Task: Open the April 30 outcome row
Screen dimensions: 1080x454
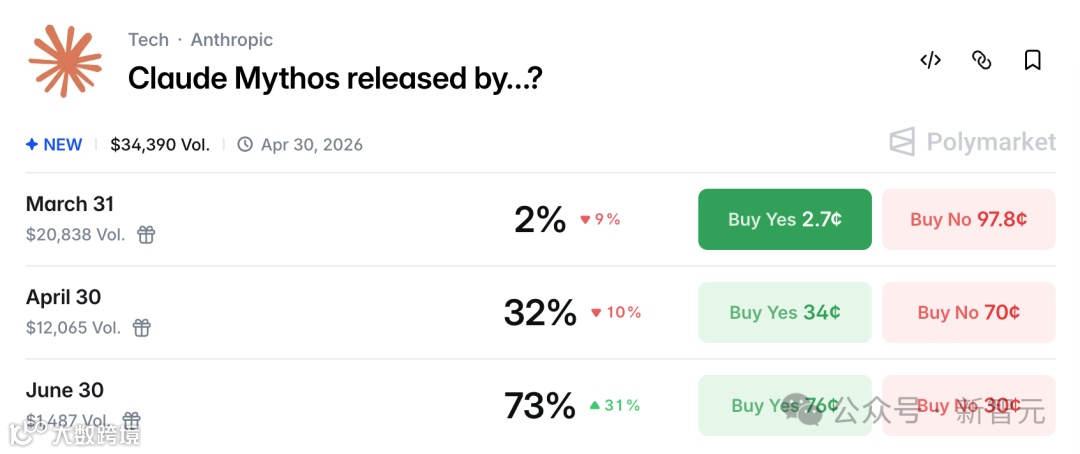Action: [63, 297]
